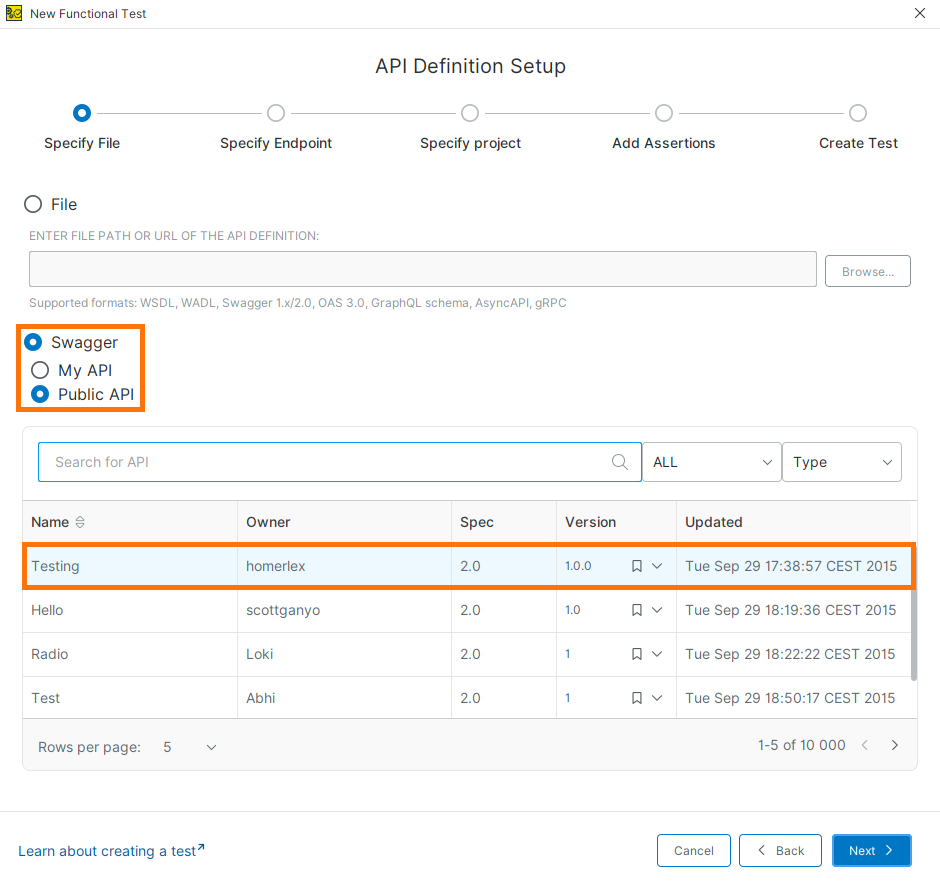Select the Test API row name
Screen dimensions: 940x886
(46, 698)
